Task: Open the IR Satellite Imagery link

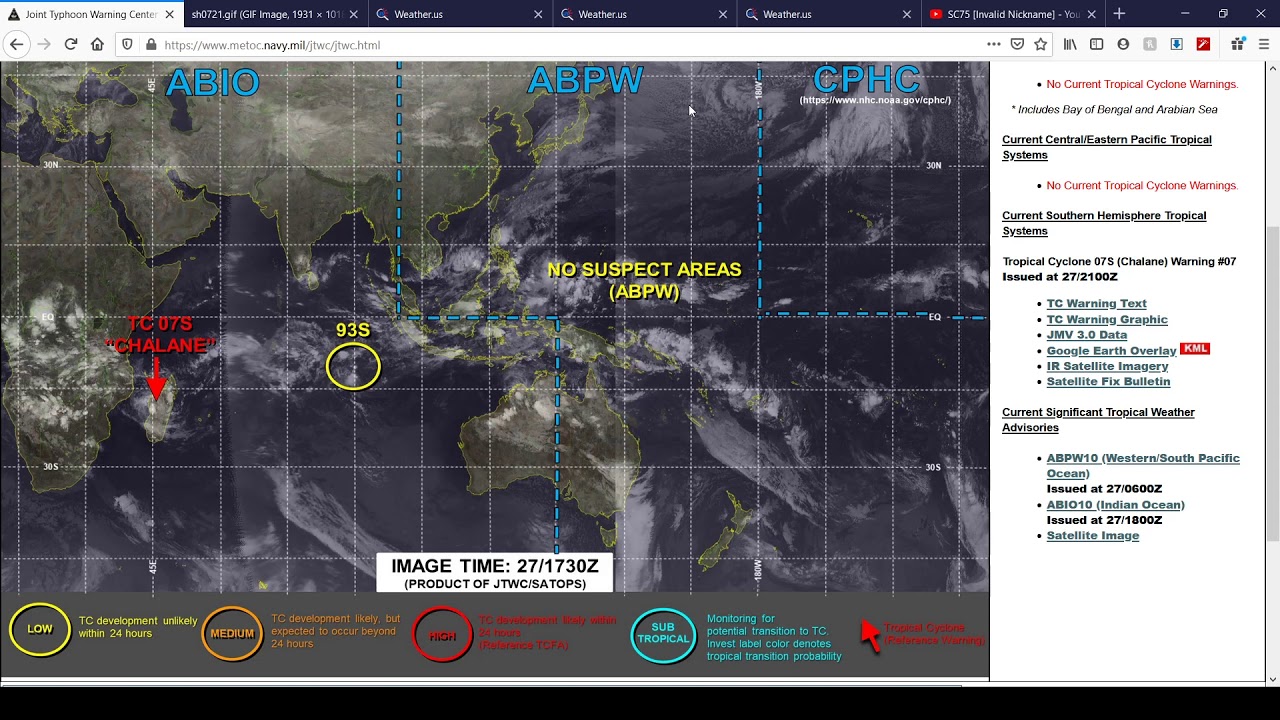Action: coord(1107,366)
